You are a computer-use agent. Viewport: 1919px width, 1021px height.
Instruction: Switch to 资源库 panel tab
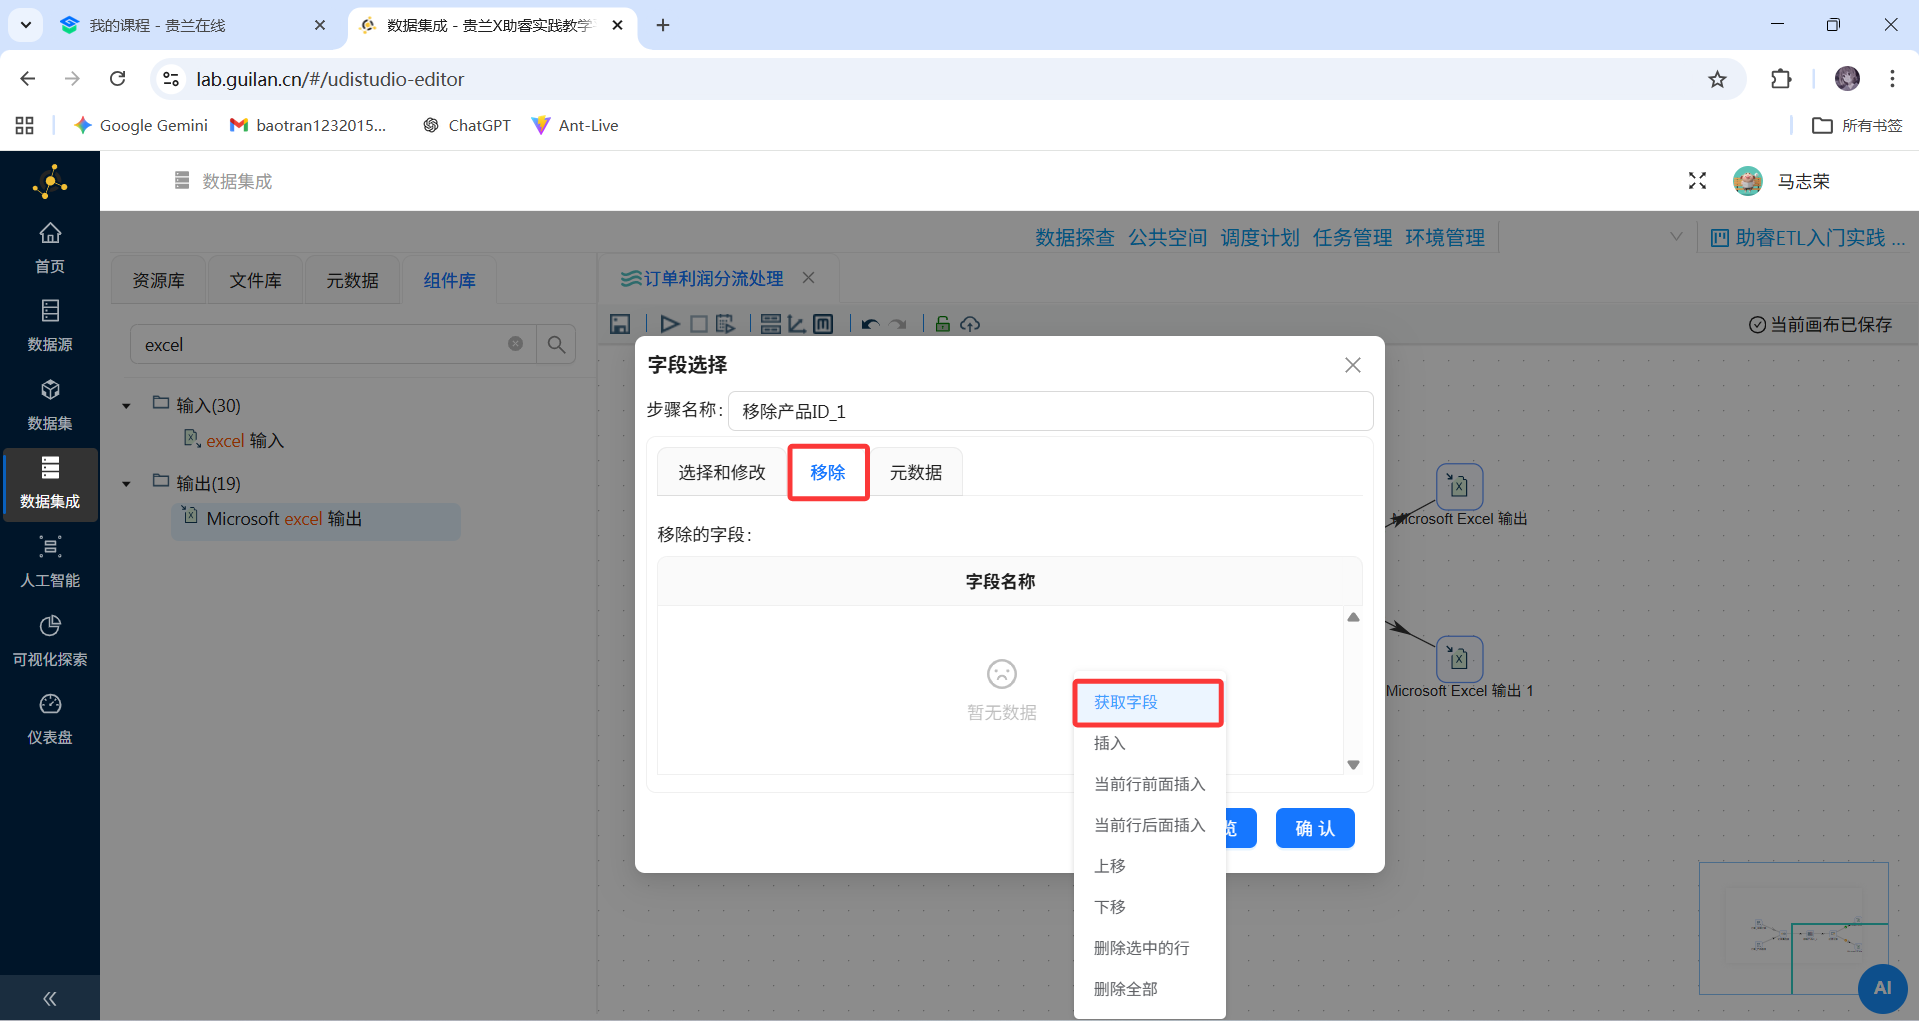click(158, 281)
